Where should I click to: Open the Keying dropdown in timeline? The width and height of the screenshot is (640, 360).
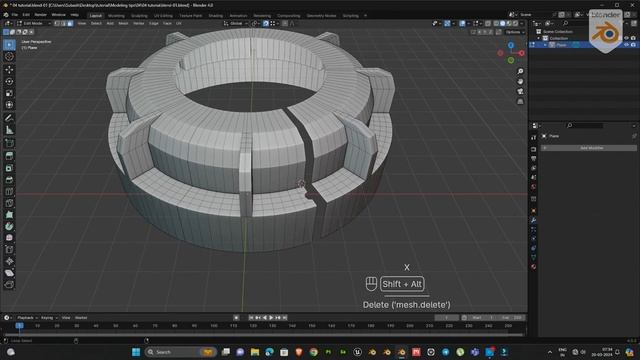pyautogui.click(x=49, y=318)
